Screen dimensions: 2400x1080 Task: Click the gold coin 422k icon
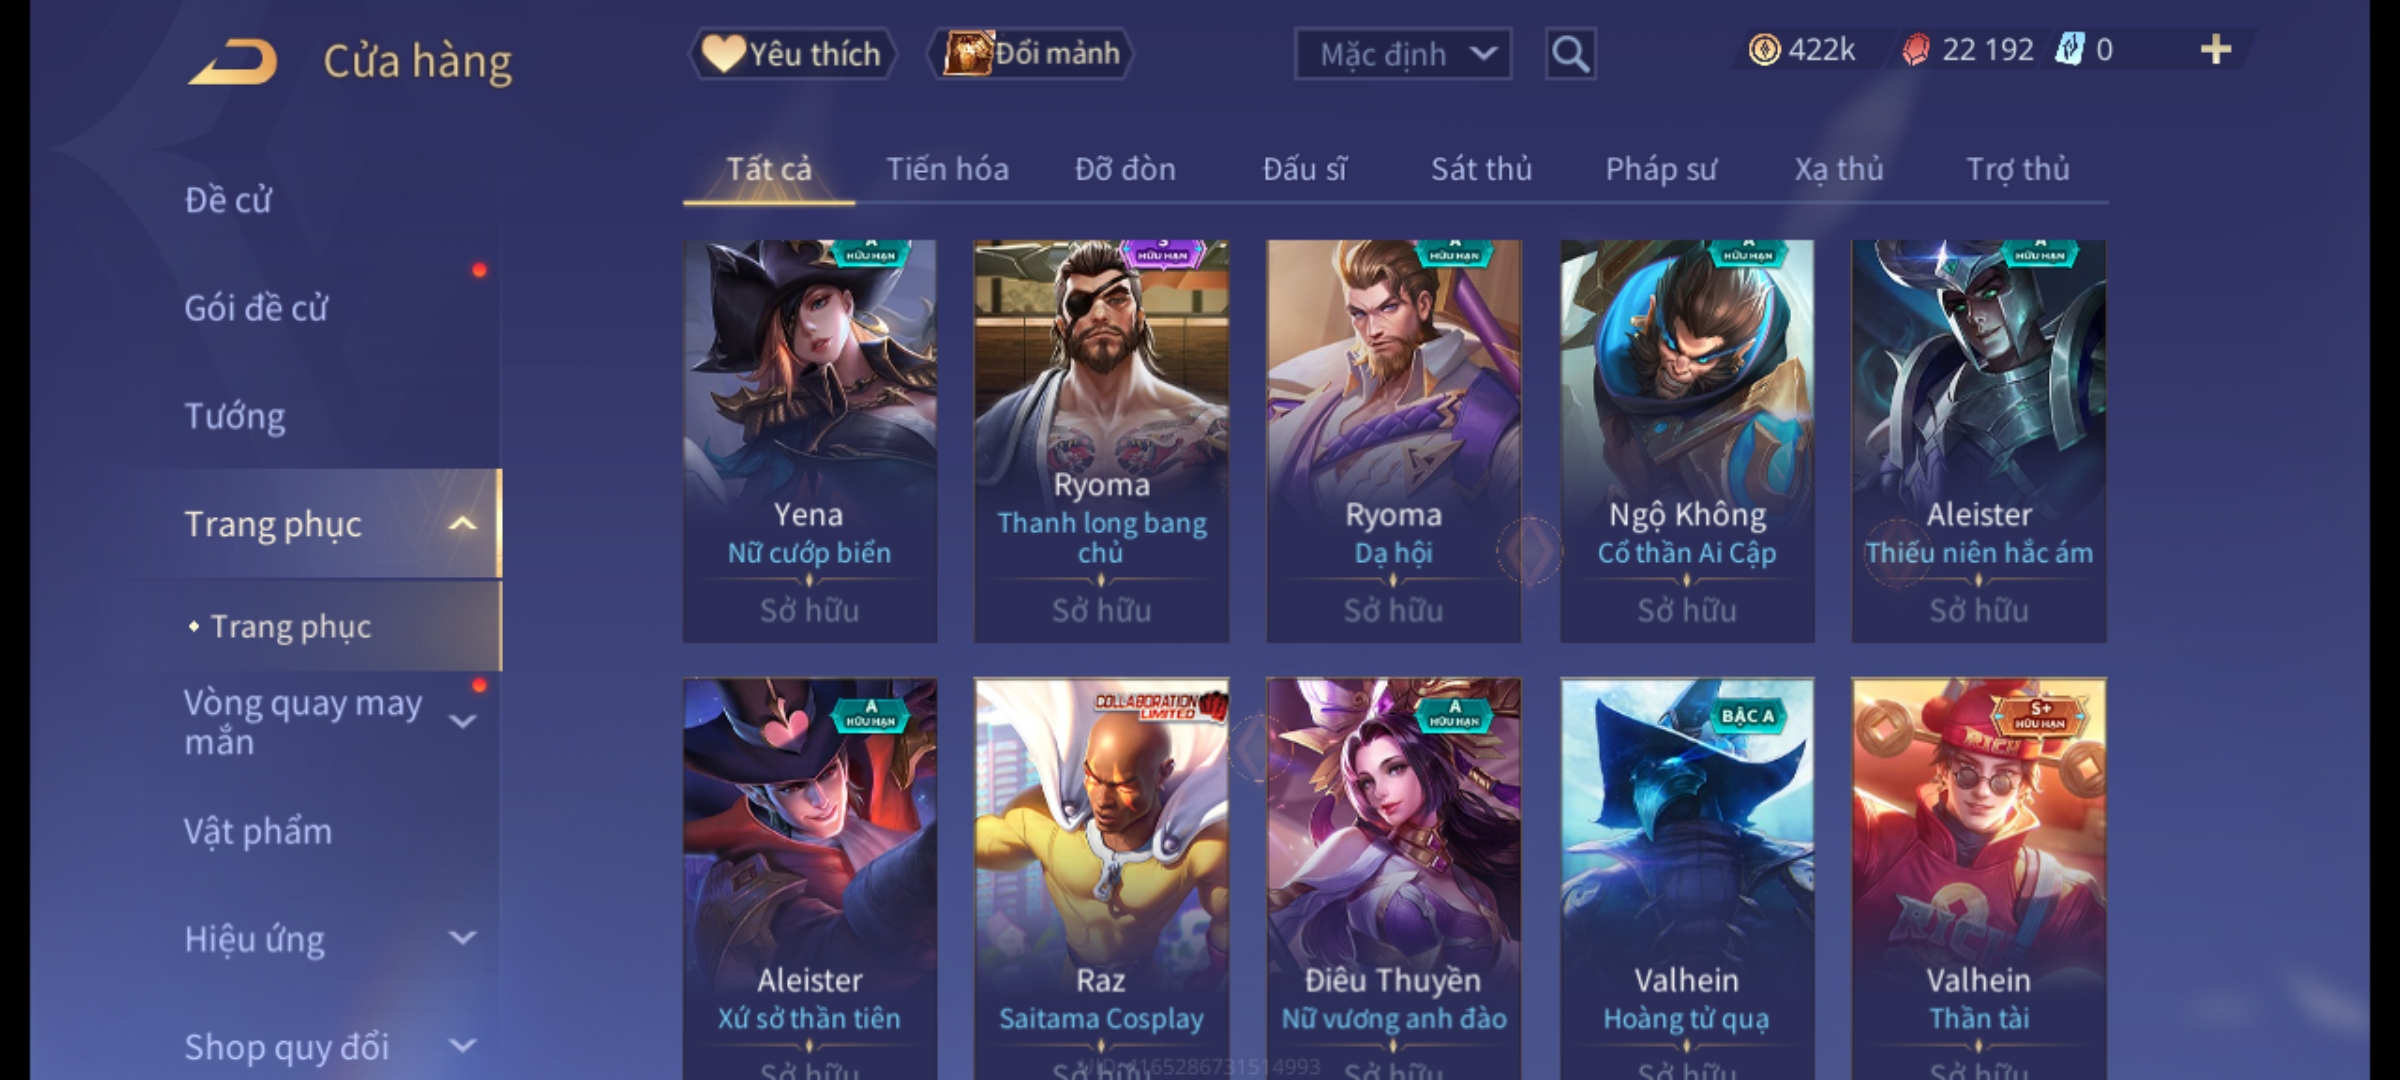[1764, 50]
